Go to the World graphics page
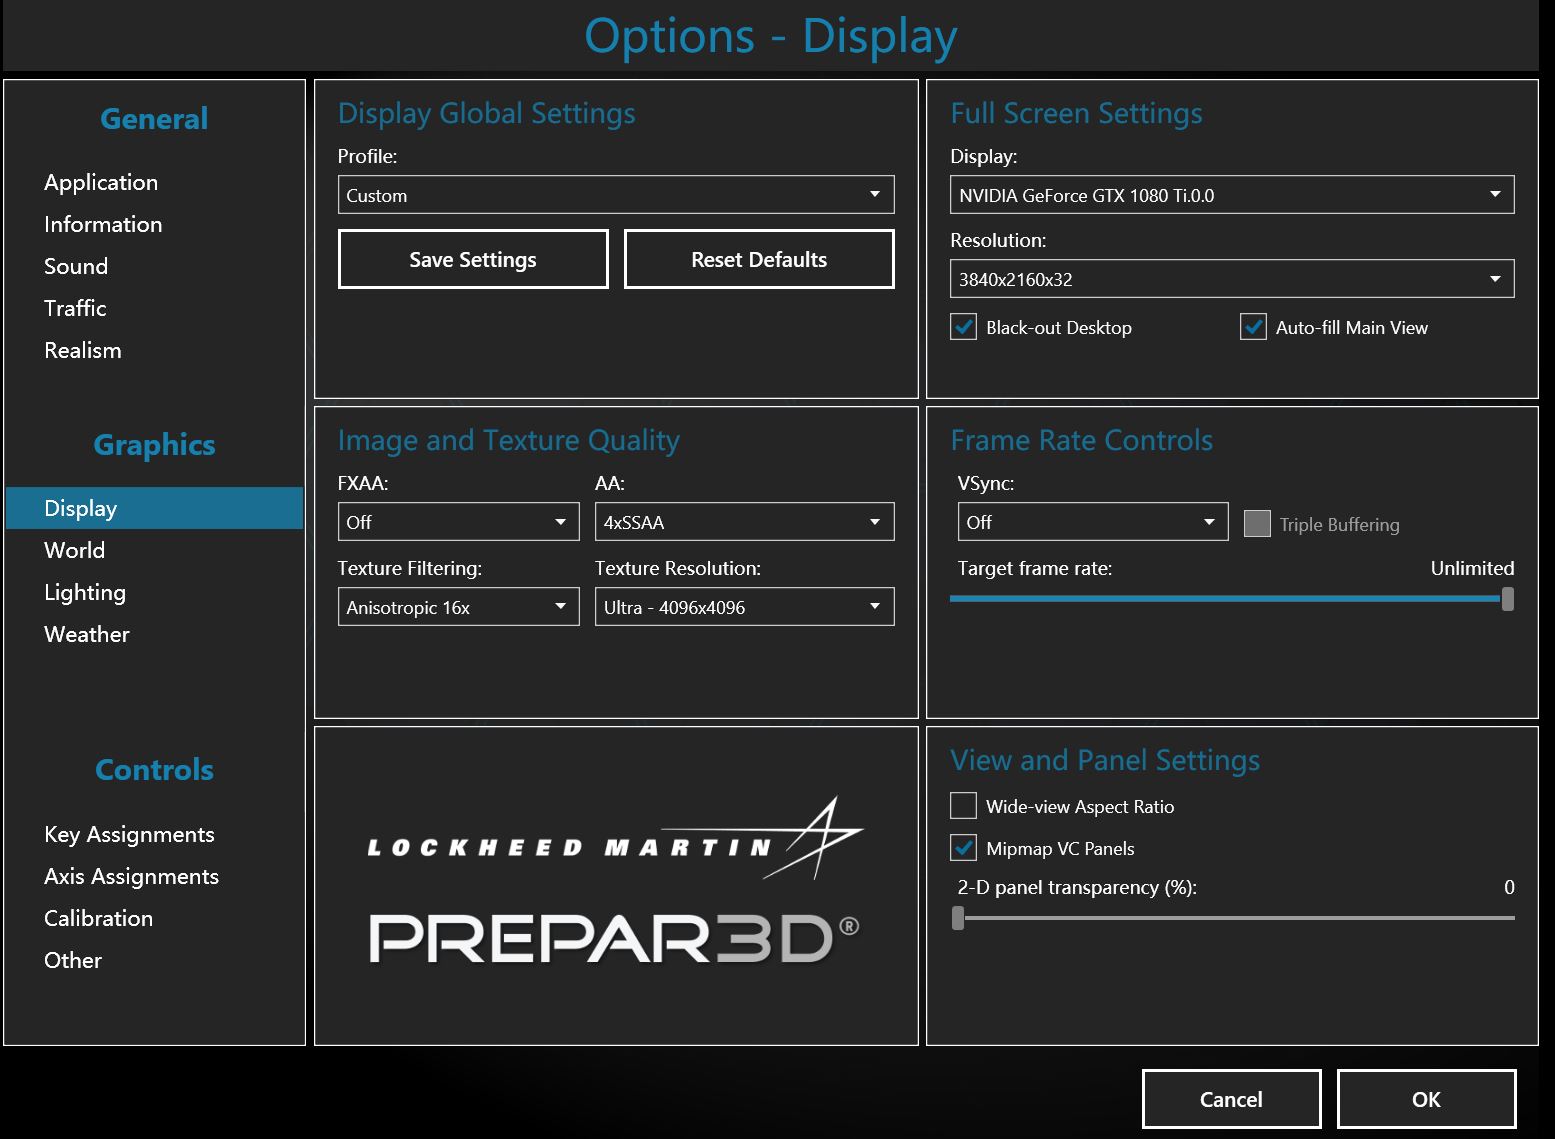The image size is (1555, 1139). pos(75,550)
